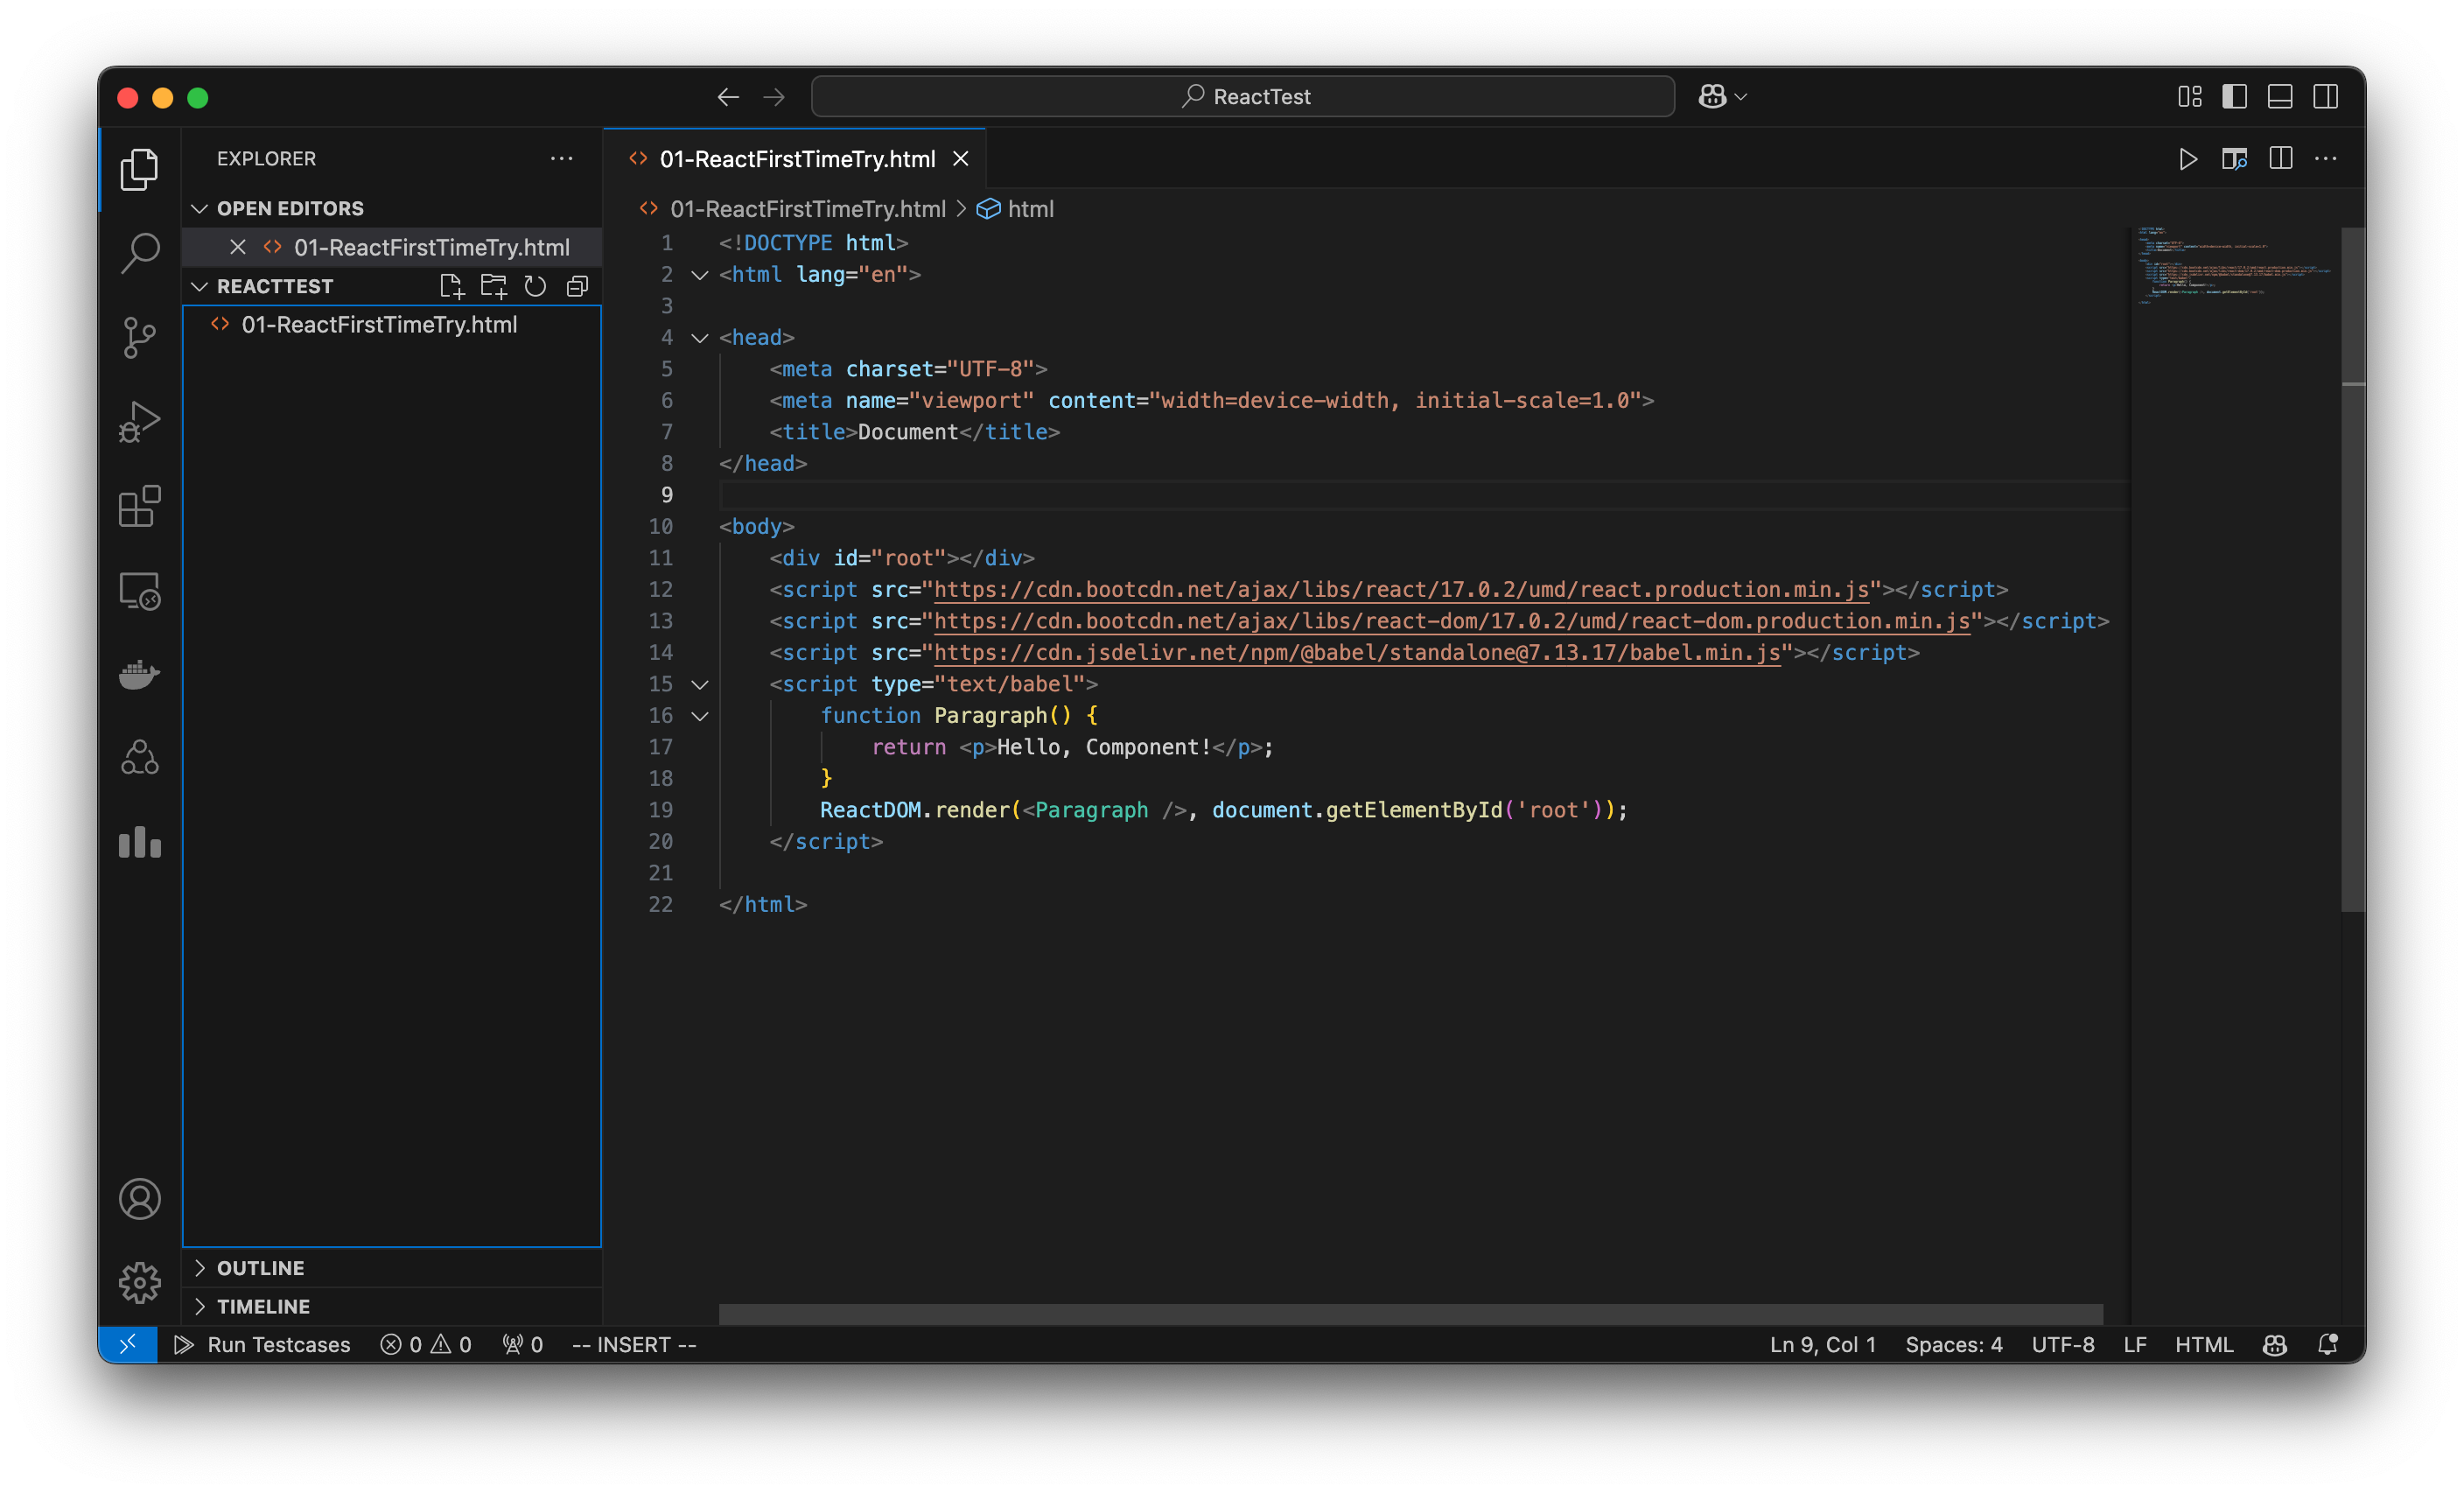Open the Search view
Screen dimensions: 2464x1493
(x=139, y=253)
